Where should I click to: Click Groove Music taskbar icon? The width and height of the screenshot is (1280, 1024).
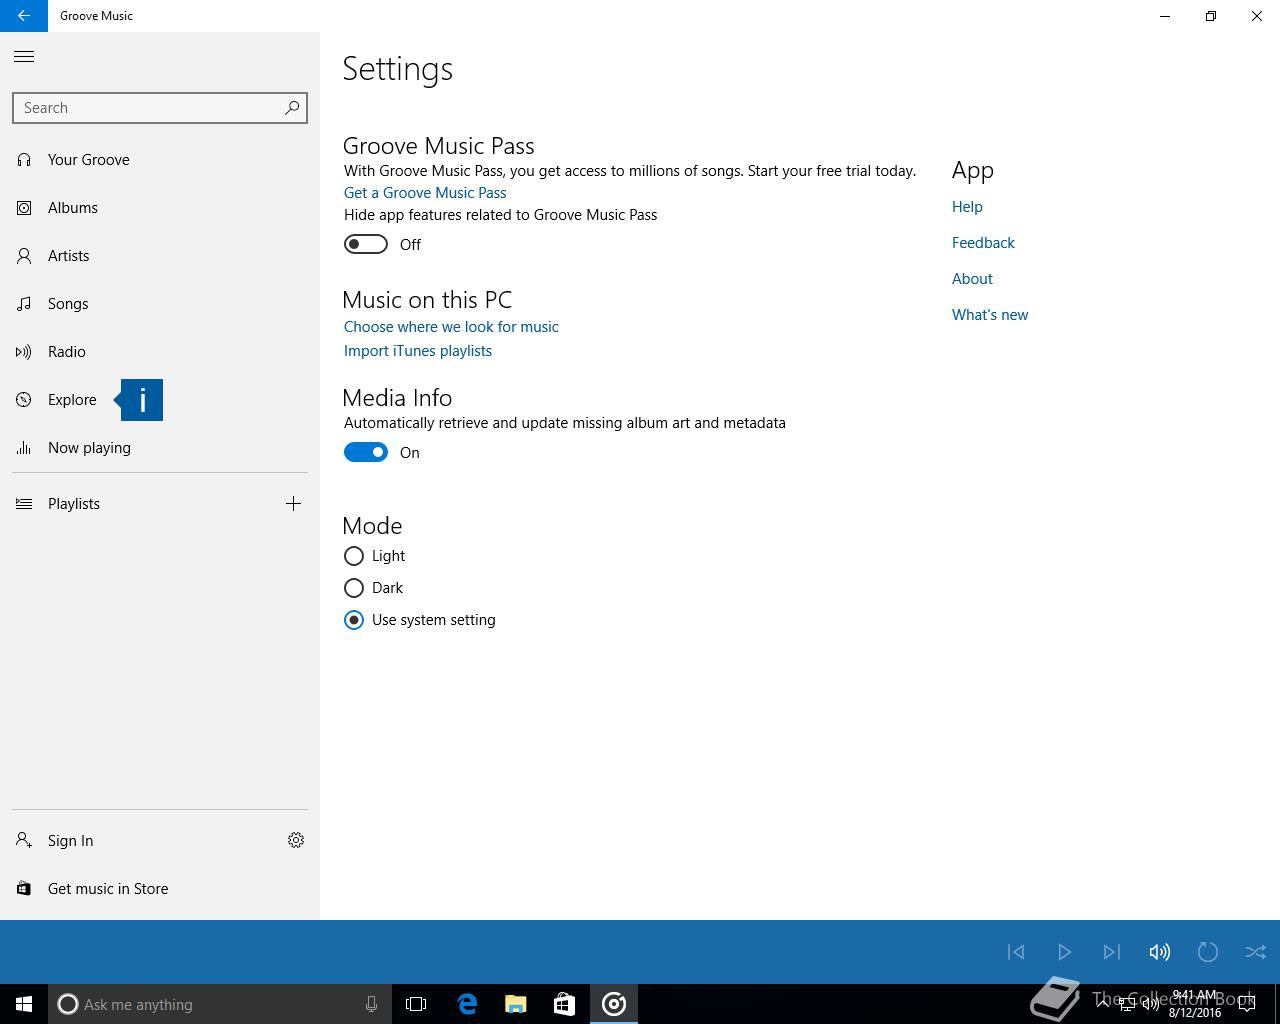coord(614,1004)
